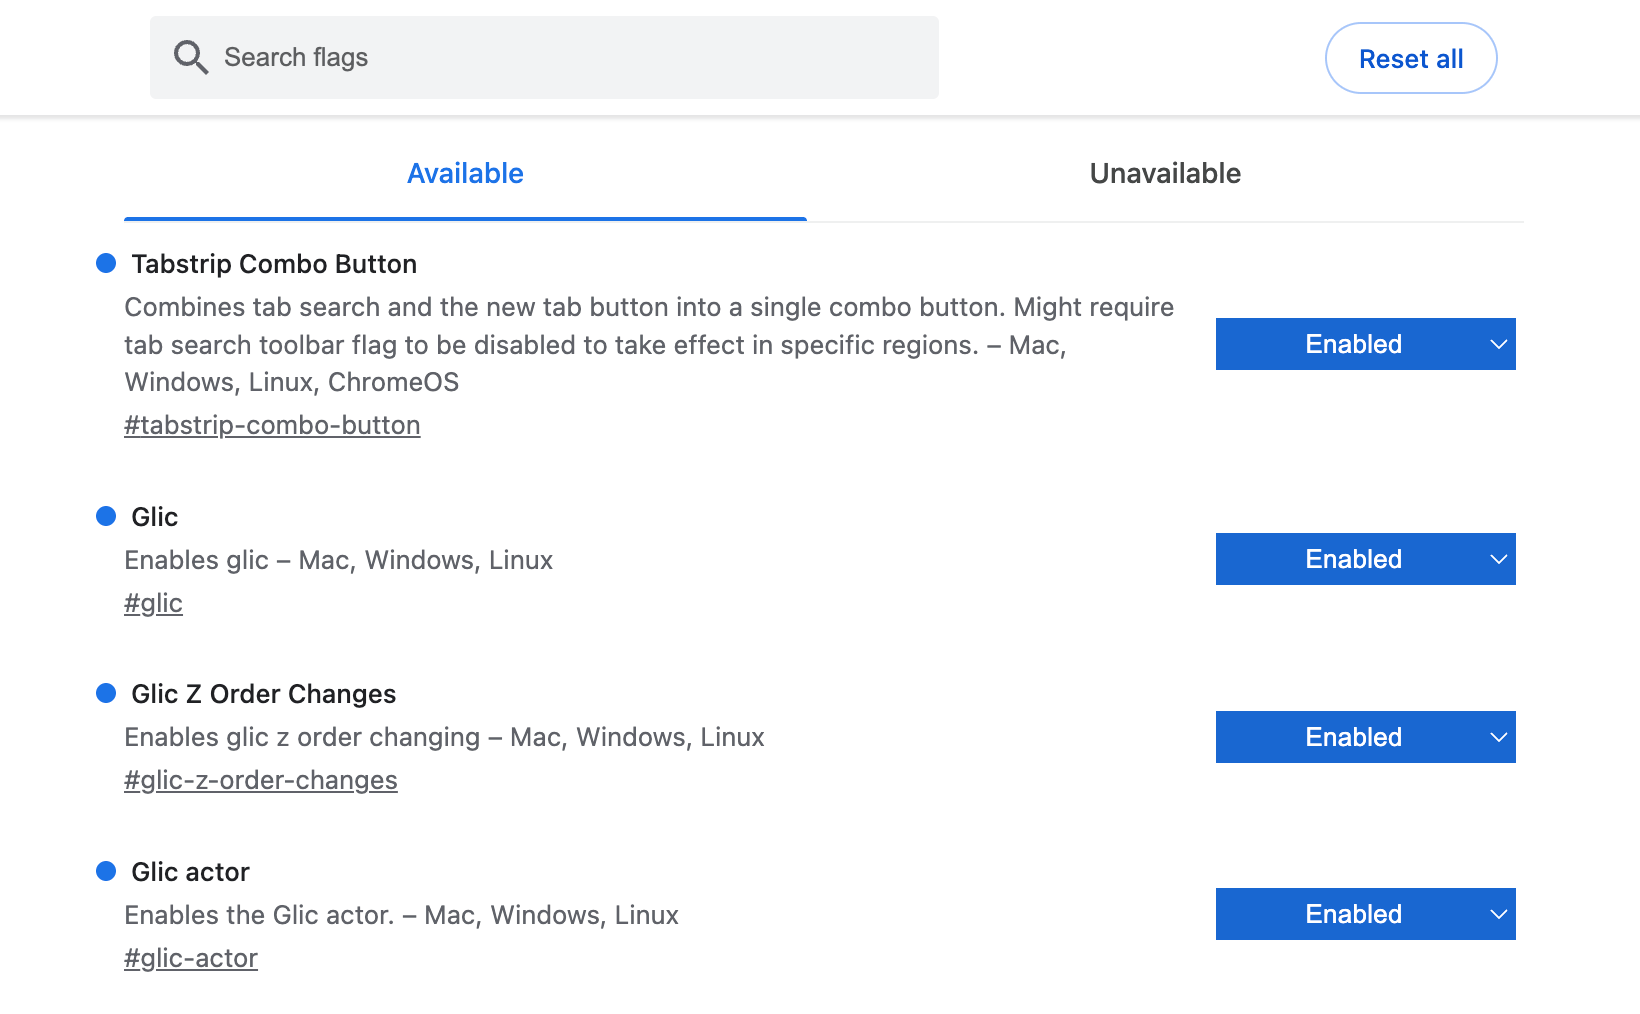
Task: Follow the #glic link
Action: [x=153, y=603]
